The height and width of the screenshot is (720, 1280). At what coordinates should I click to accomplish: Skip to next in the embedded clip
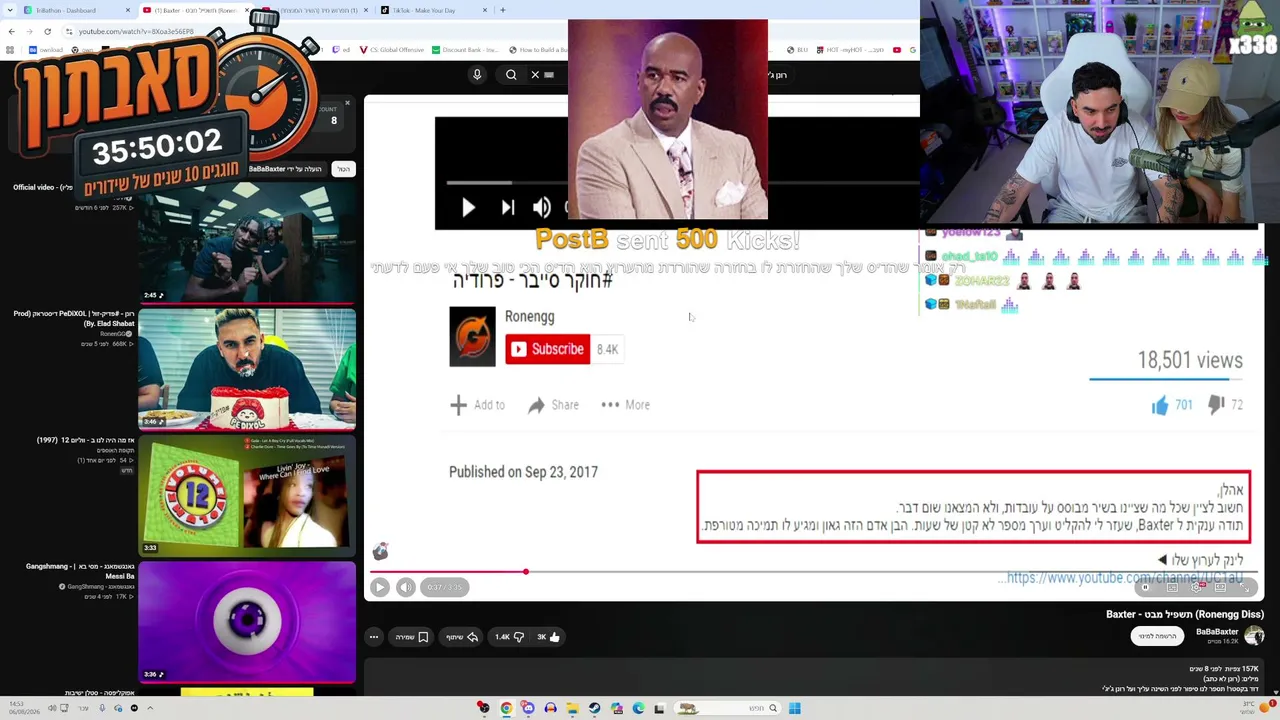tap(507, 207)
